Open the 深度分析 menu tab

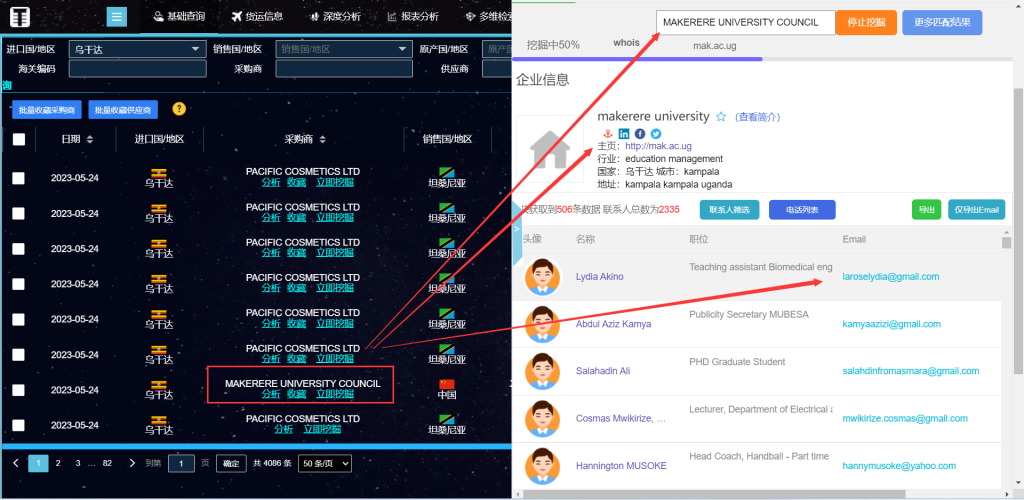click(335, 17)
